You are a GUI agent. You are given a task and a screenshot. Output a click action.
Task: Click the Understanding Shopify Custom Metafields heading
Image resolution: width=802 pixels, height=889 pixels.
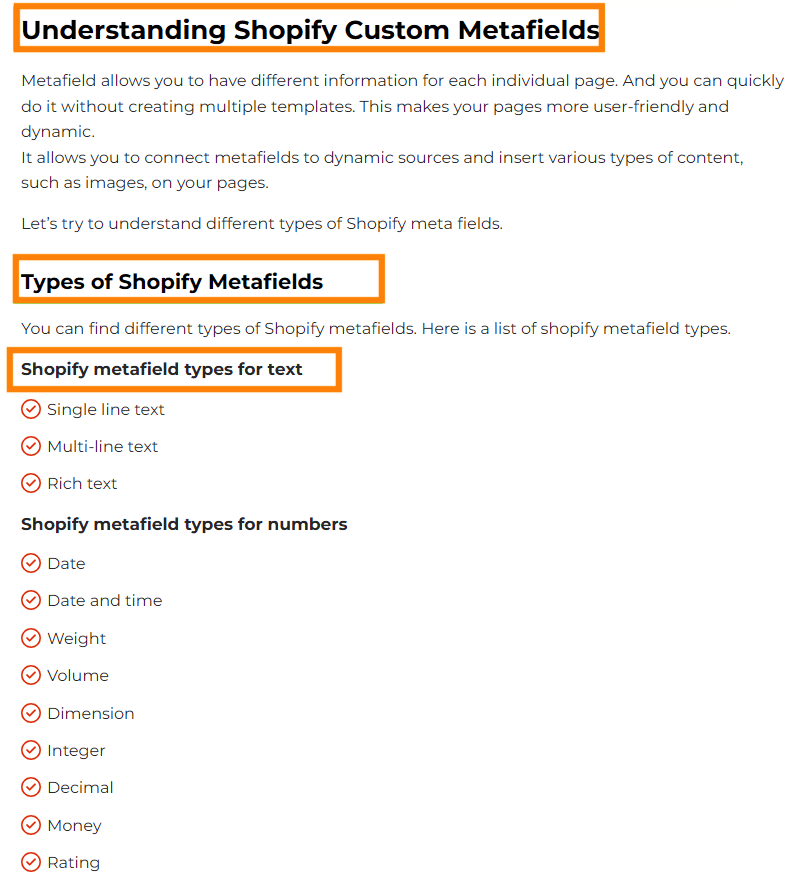[x=310, y=30]
